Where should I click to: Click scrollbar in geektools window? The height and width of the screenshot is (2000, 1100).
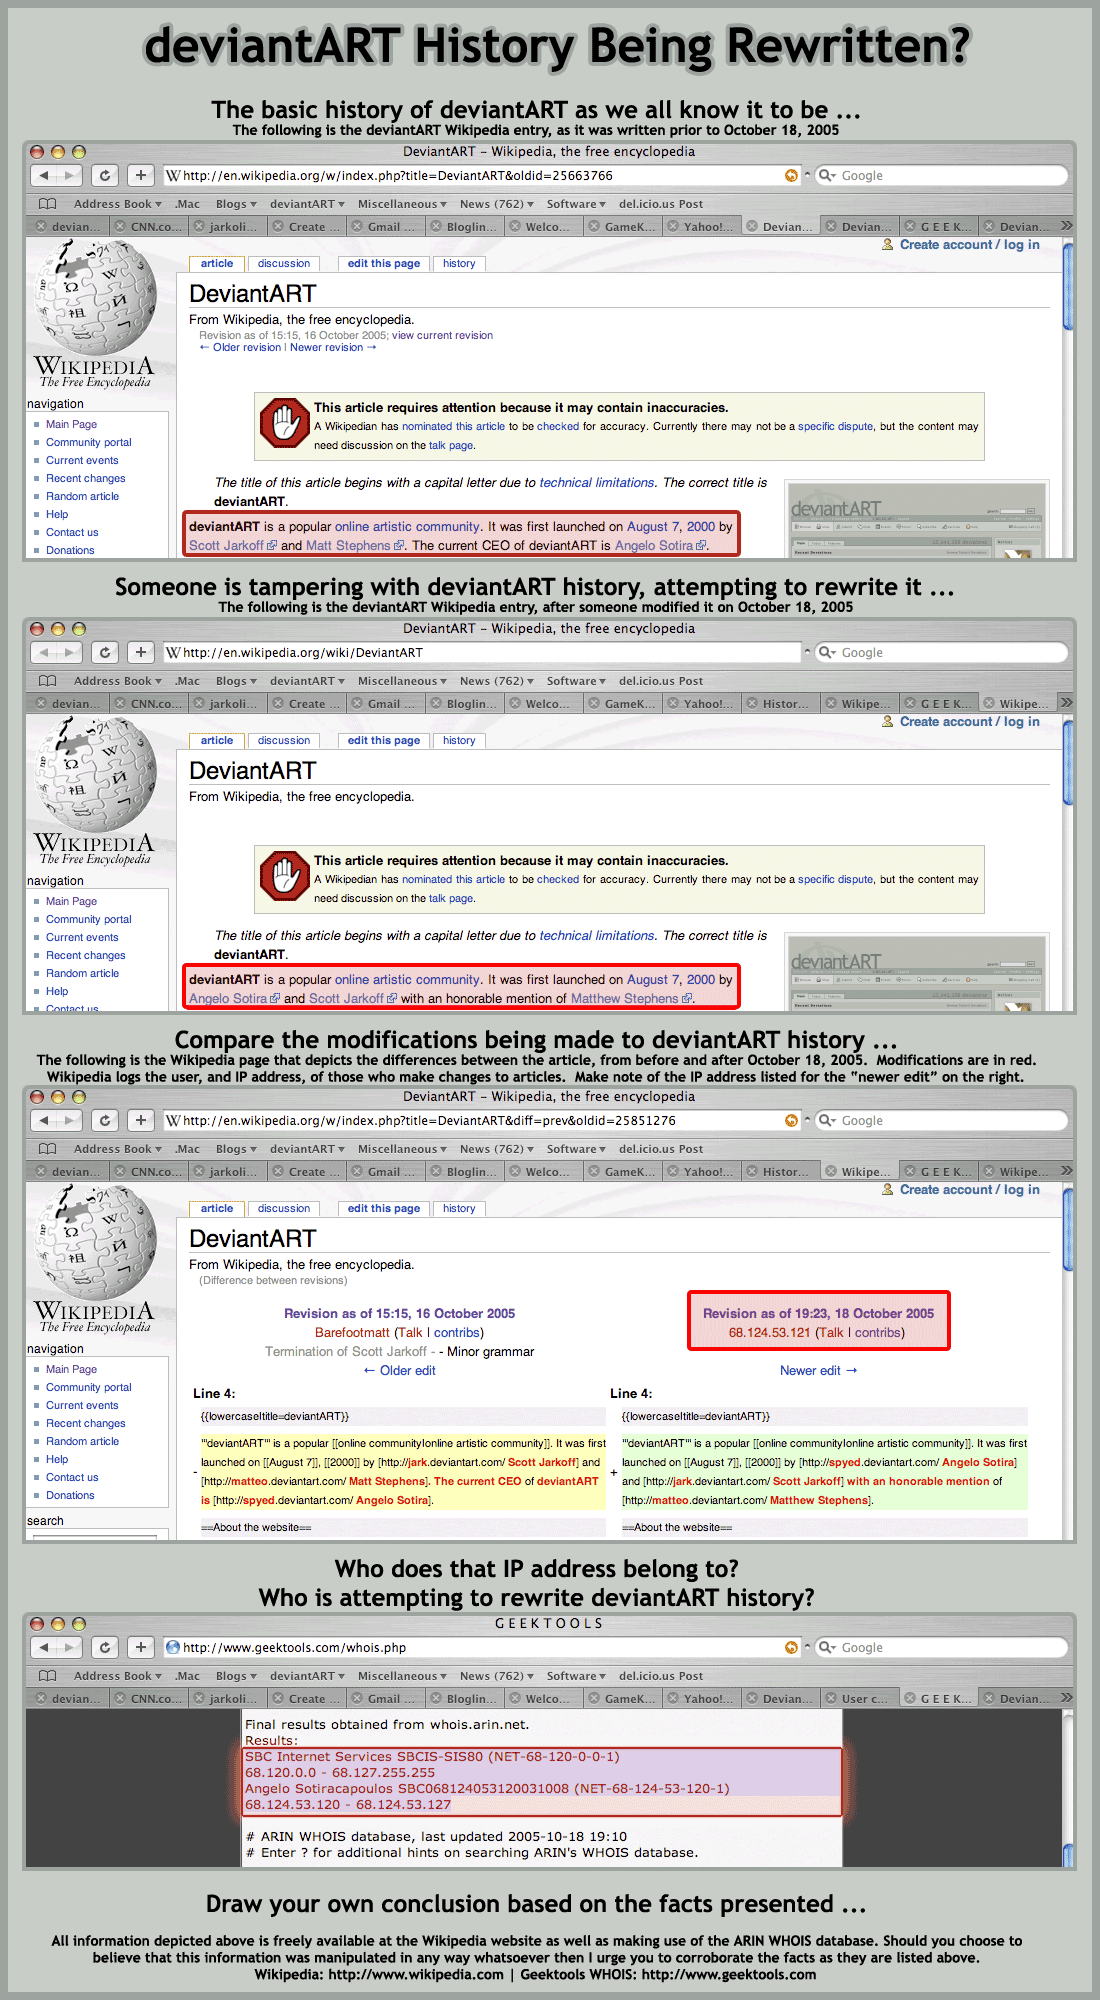point(1068,1787)
